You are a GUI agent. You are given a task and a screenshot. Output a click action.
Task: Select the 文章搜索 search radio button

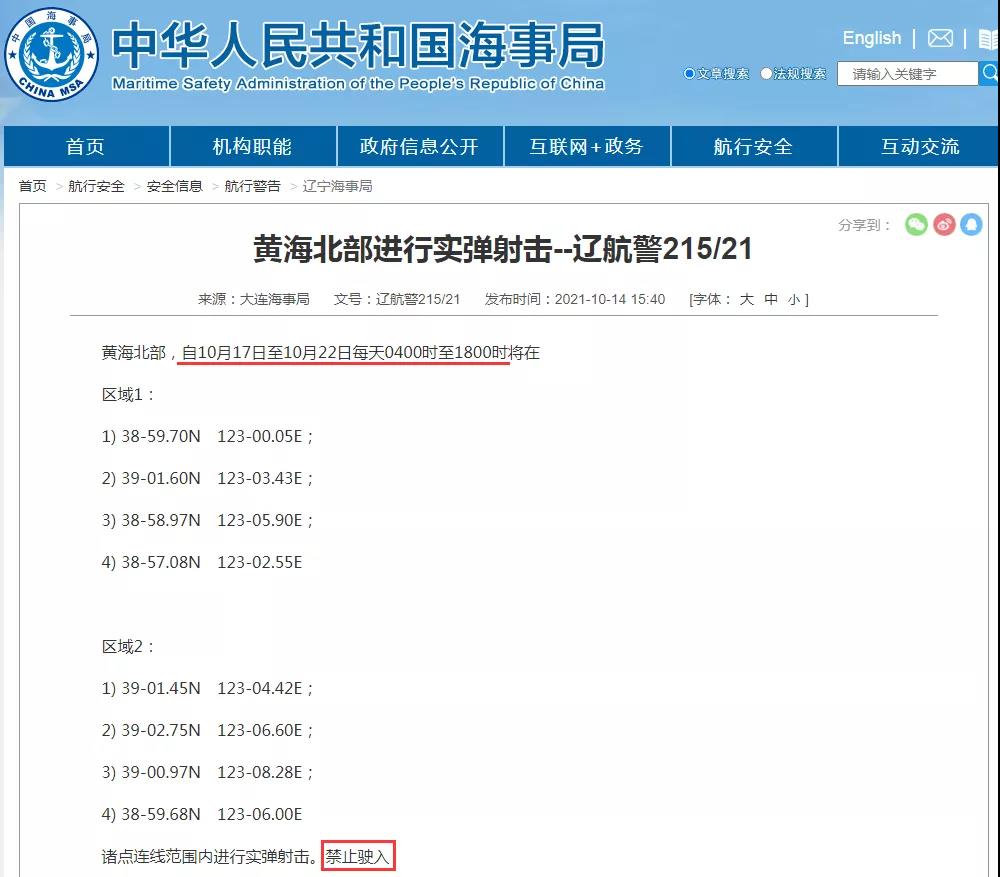(x=689, y=73)
